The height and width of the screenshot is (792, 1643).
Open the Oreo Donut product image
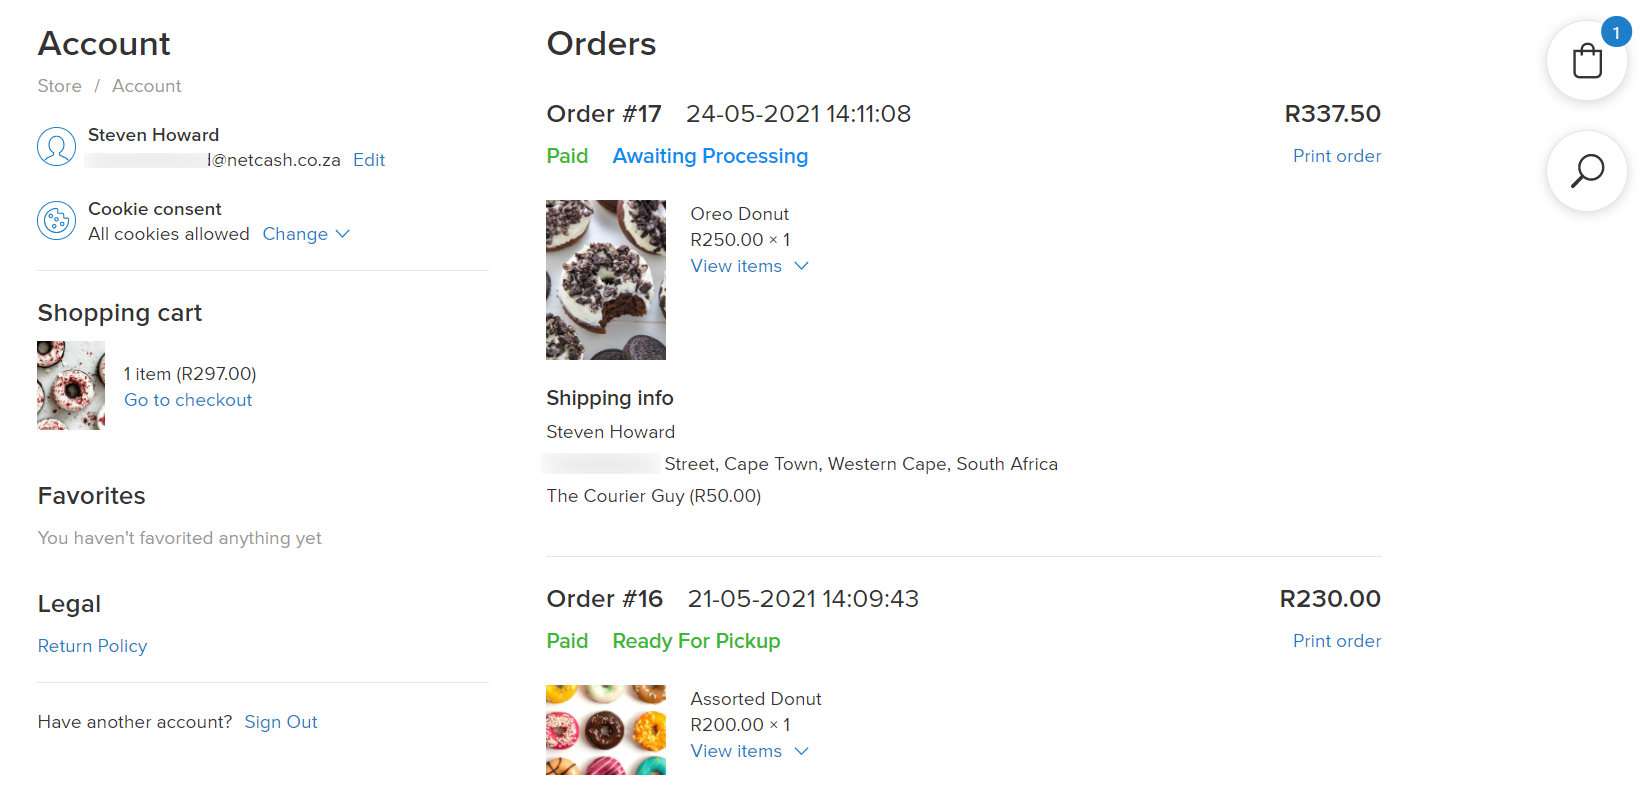tap(606, 280)
